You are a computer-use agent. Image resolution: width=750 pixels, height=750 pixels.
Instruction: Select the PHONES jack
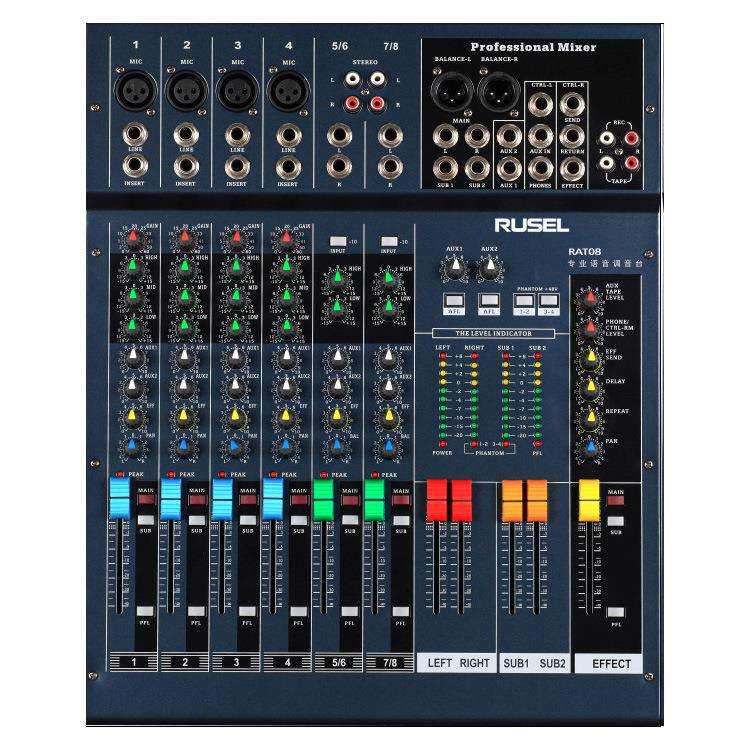click(541, 169)
